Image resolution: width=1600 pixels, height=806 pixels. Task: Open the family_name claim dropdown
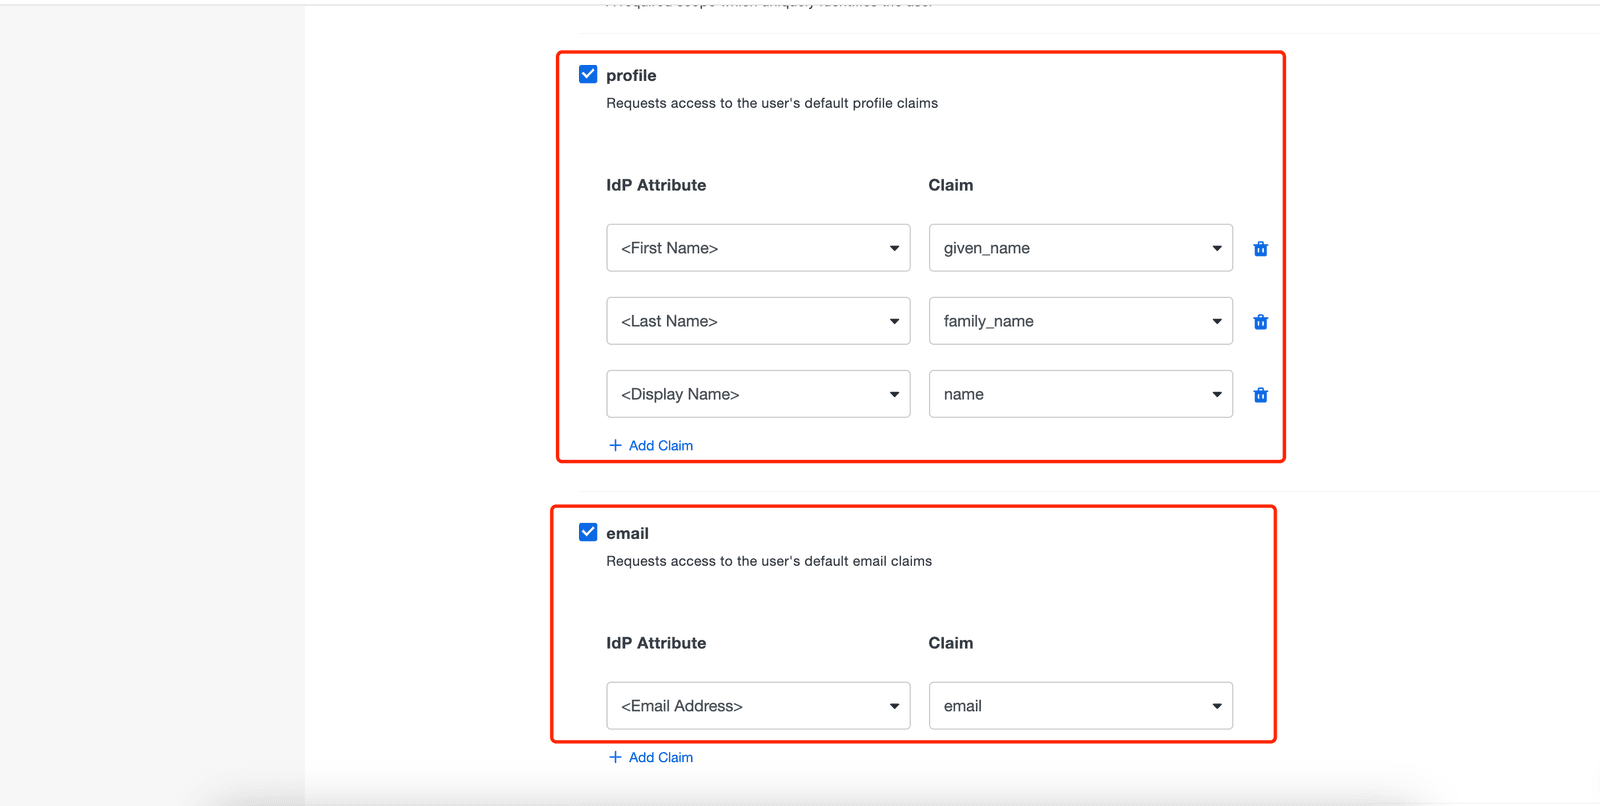1080,321
